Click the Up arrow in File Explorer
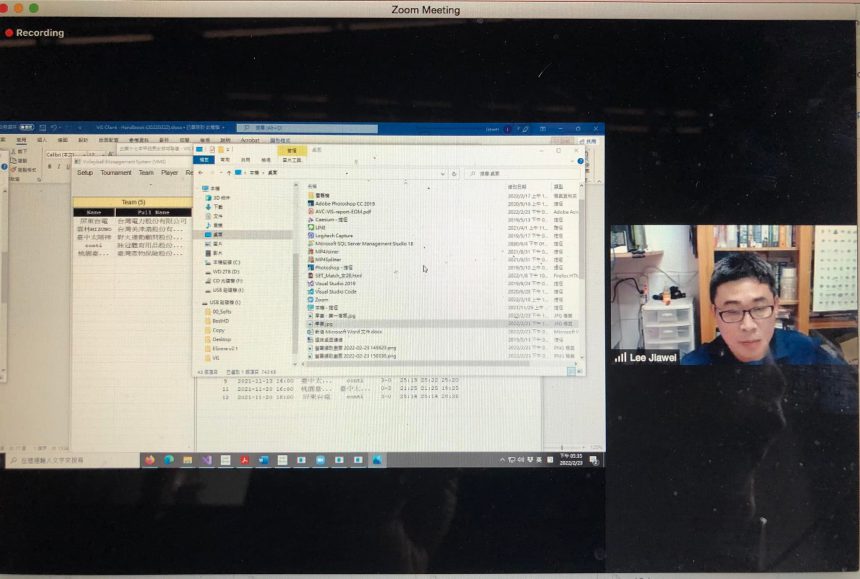The width and height of the screenshot is (860, 579). pyautogui.click(x=229, y=173)
